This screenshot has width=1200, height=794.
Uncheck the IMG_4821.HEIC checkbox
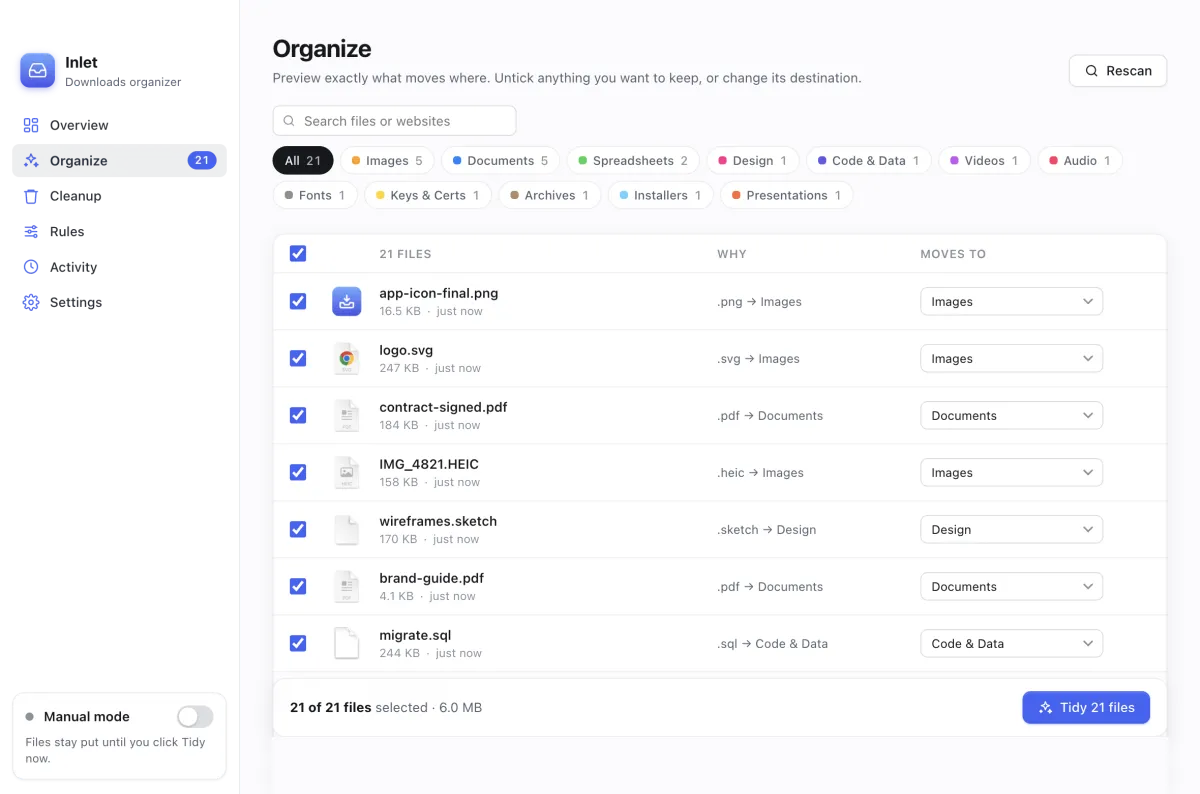[298, 472]
